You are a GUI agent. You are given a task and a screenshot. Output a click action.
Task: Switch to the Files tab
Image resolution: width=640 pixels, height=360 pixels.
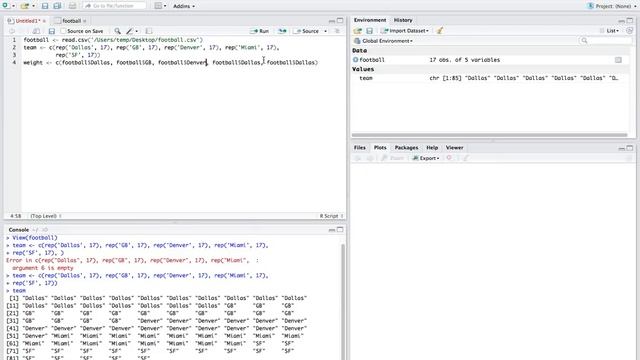coord(360,148)
